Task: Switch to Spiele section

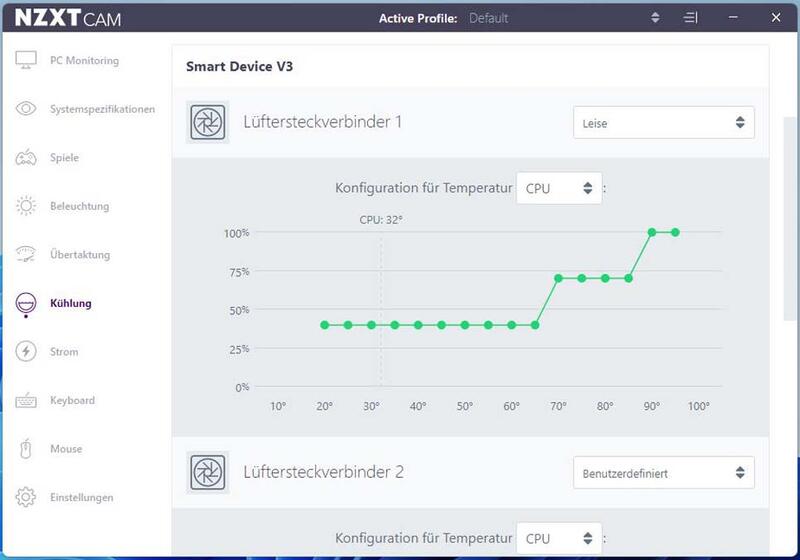Action: pyautogui.click(x=64, y=158)
